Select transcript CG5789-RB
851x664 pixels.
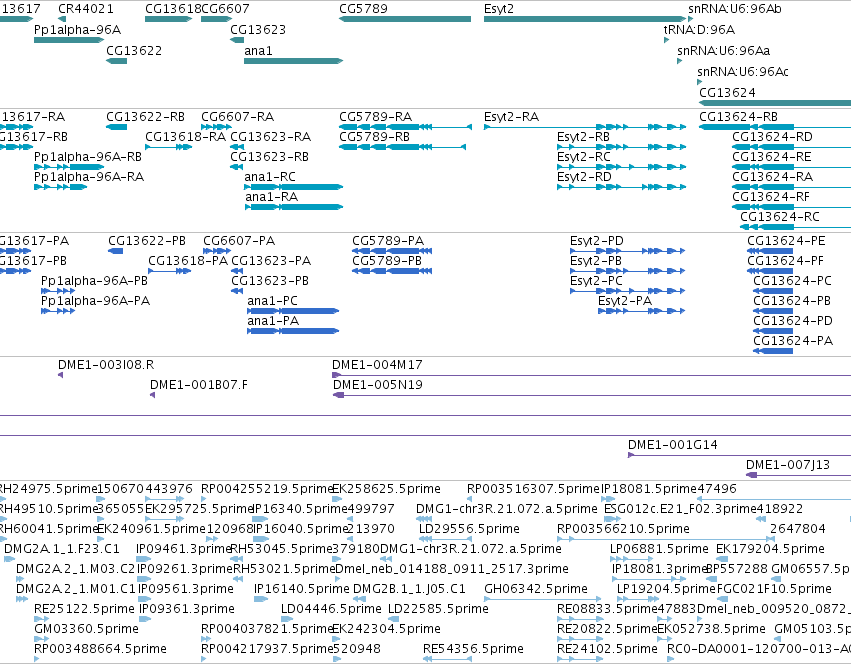point(403,147)
